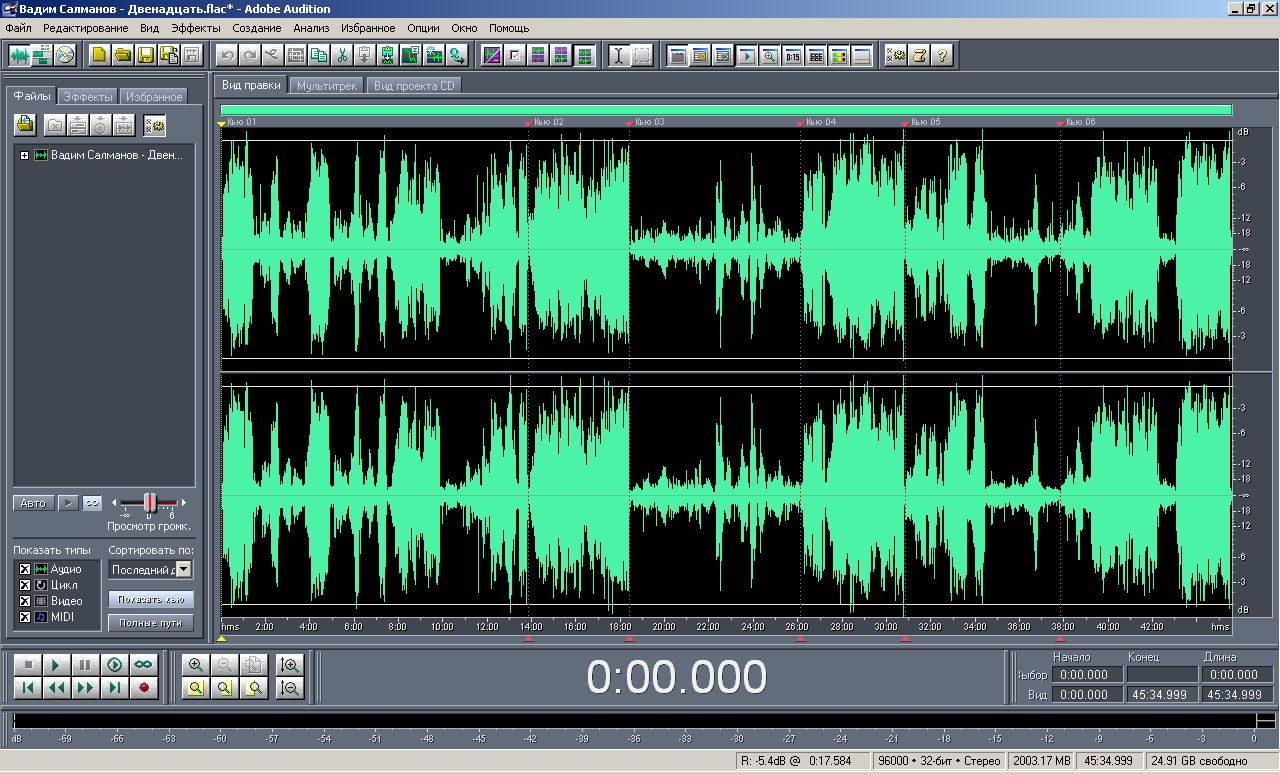Open file button in Files panel

25,125
